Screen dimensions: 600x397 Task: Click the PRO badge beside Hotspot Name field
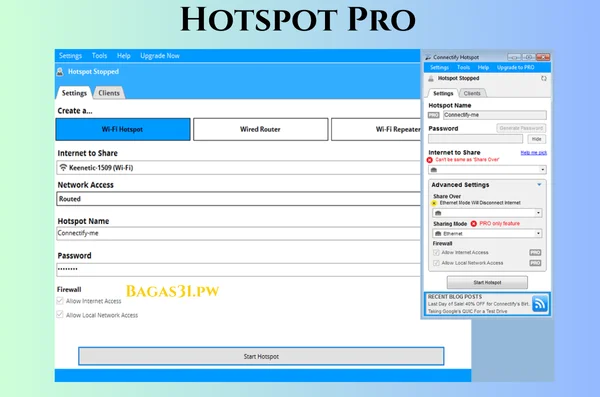[434, 115]
